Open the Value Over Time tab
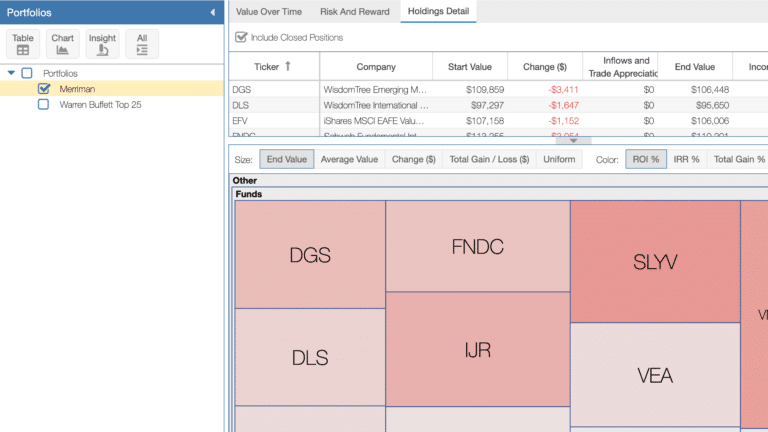Viewport: 768px width, 432px height. point(268,12)
